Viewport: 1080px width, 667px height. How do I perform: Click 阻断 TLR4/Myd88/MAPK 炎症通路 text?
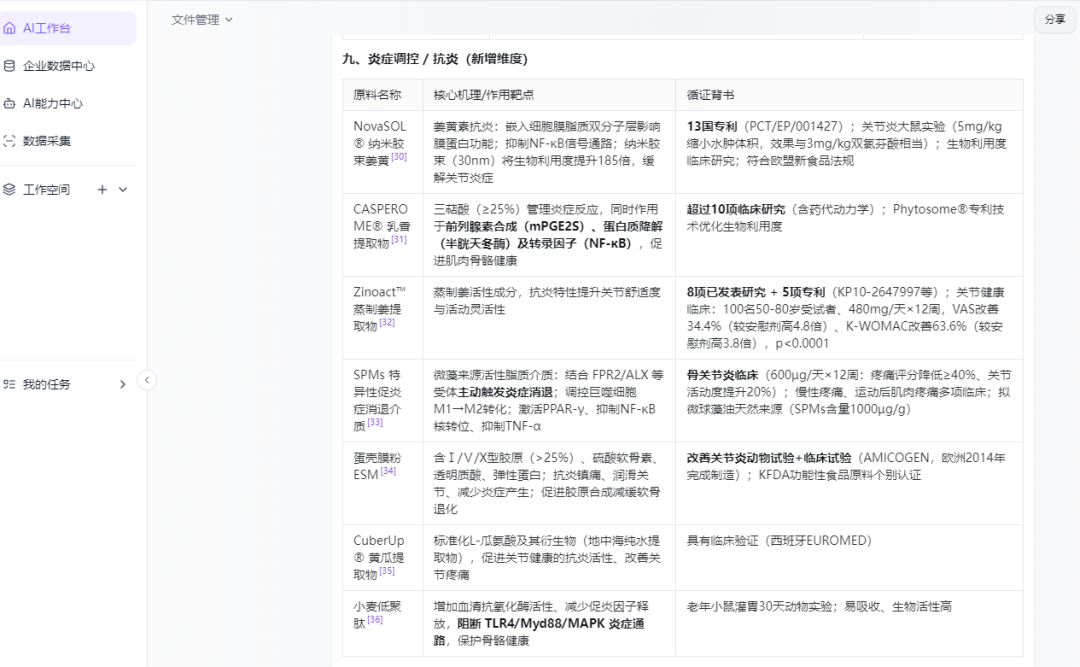tap(541, 632)
